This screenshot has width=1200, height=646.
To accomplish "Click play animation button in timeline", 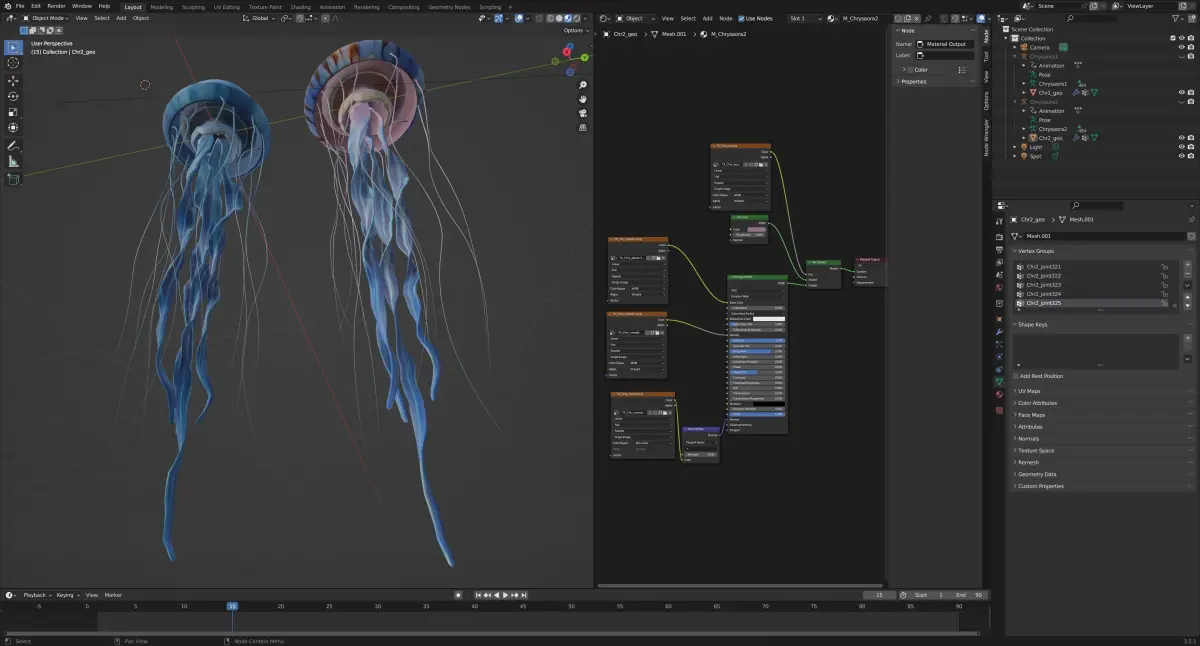I will pyautogui.click(x=506, y=595).
